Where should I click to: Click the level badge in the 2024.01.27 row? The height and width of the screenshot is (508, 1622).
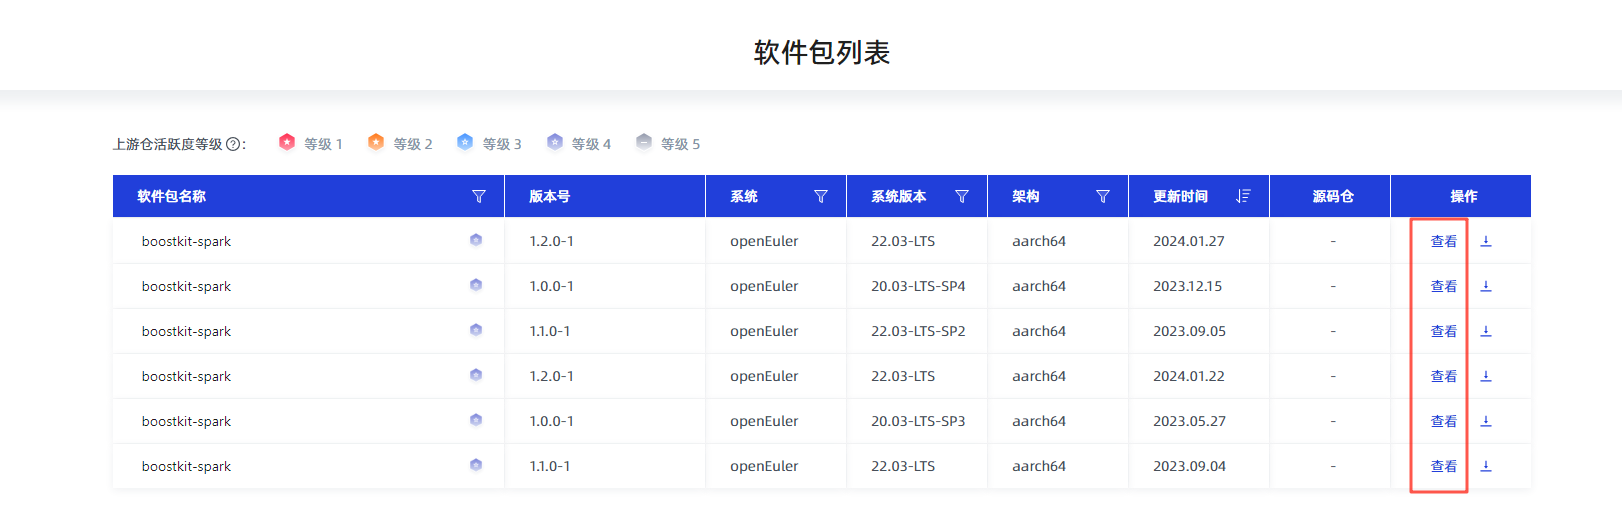point(476,240)
